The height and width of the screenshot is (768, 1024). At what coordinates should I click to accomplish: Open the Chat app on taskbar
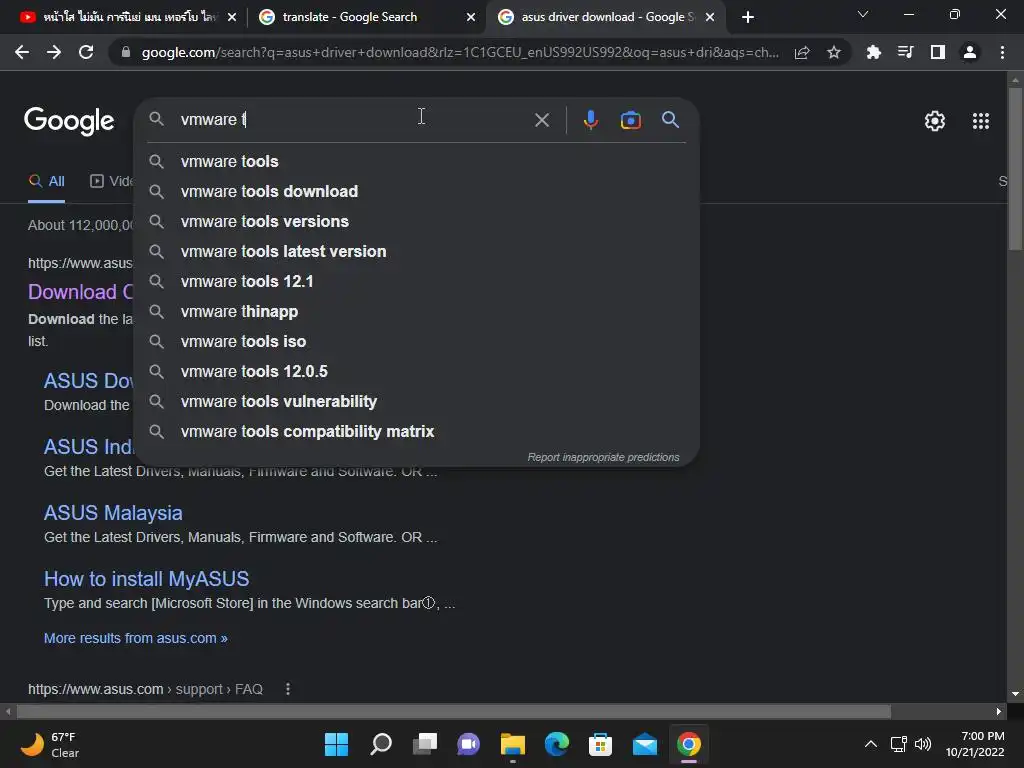pos(468,744)
